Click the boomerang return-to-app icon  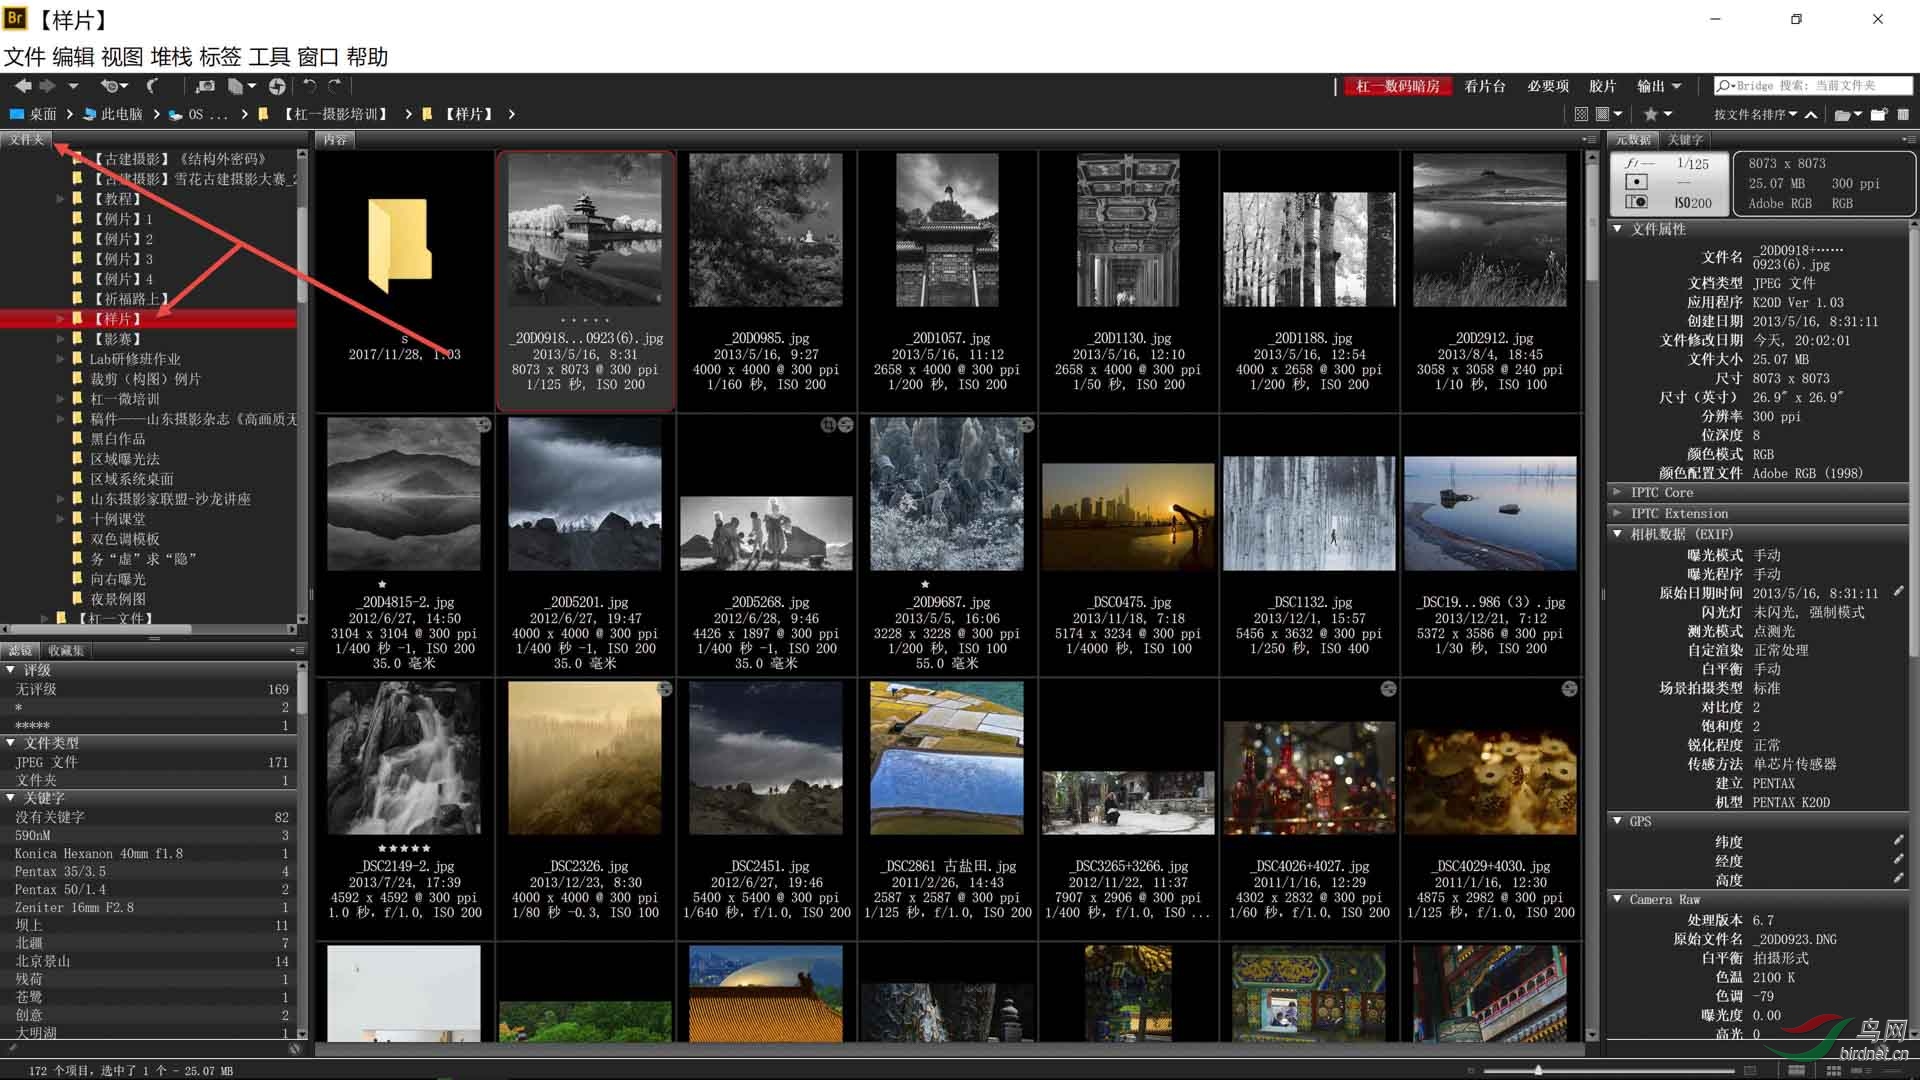coord(152,86)
